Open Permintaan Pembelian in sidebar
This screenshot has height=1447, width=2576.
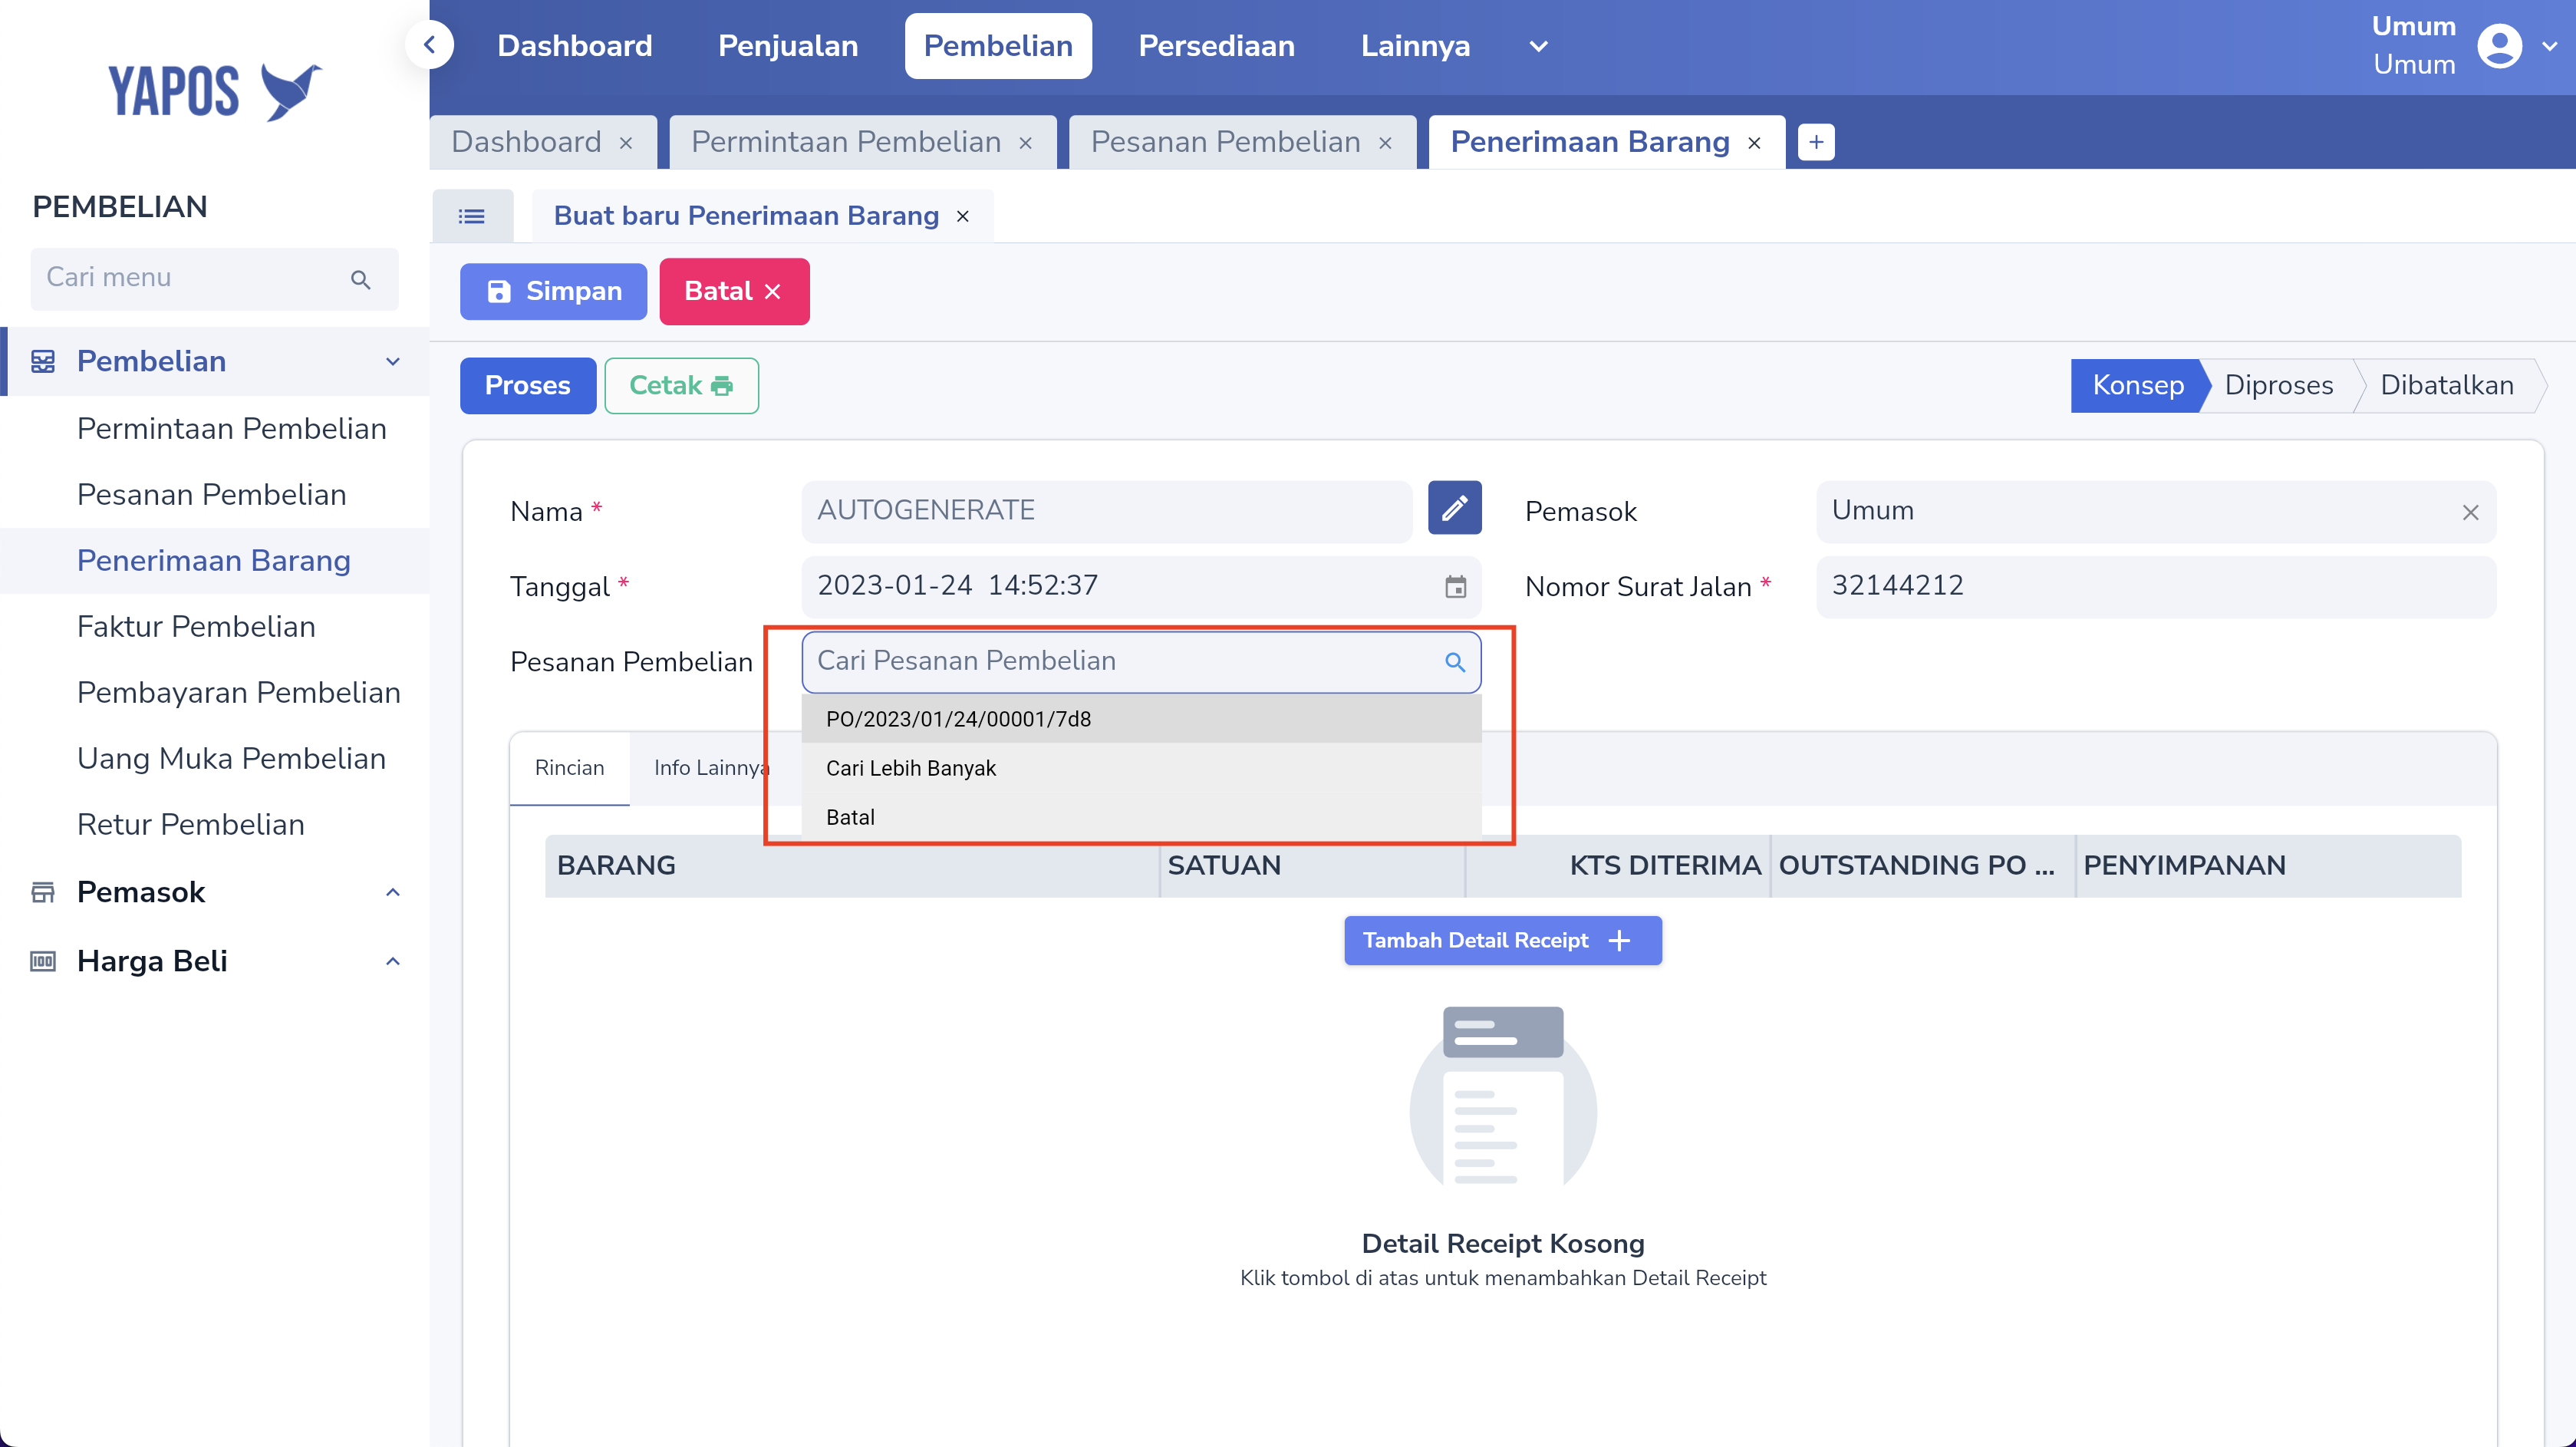point(231,429)
